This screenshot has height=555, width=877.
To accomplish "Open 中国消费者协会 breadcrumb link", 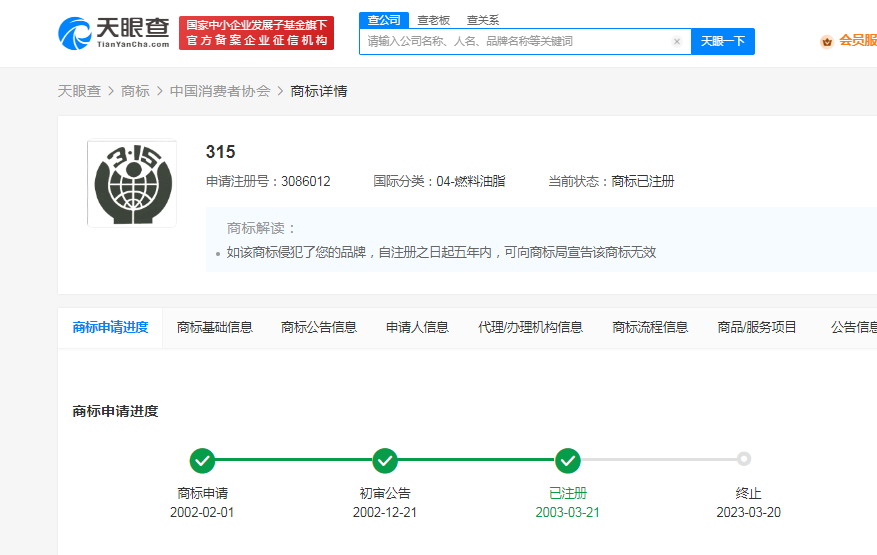I will click(x=220, y=91).
